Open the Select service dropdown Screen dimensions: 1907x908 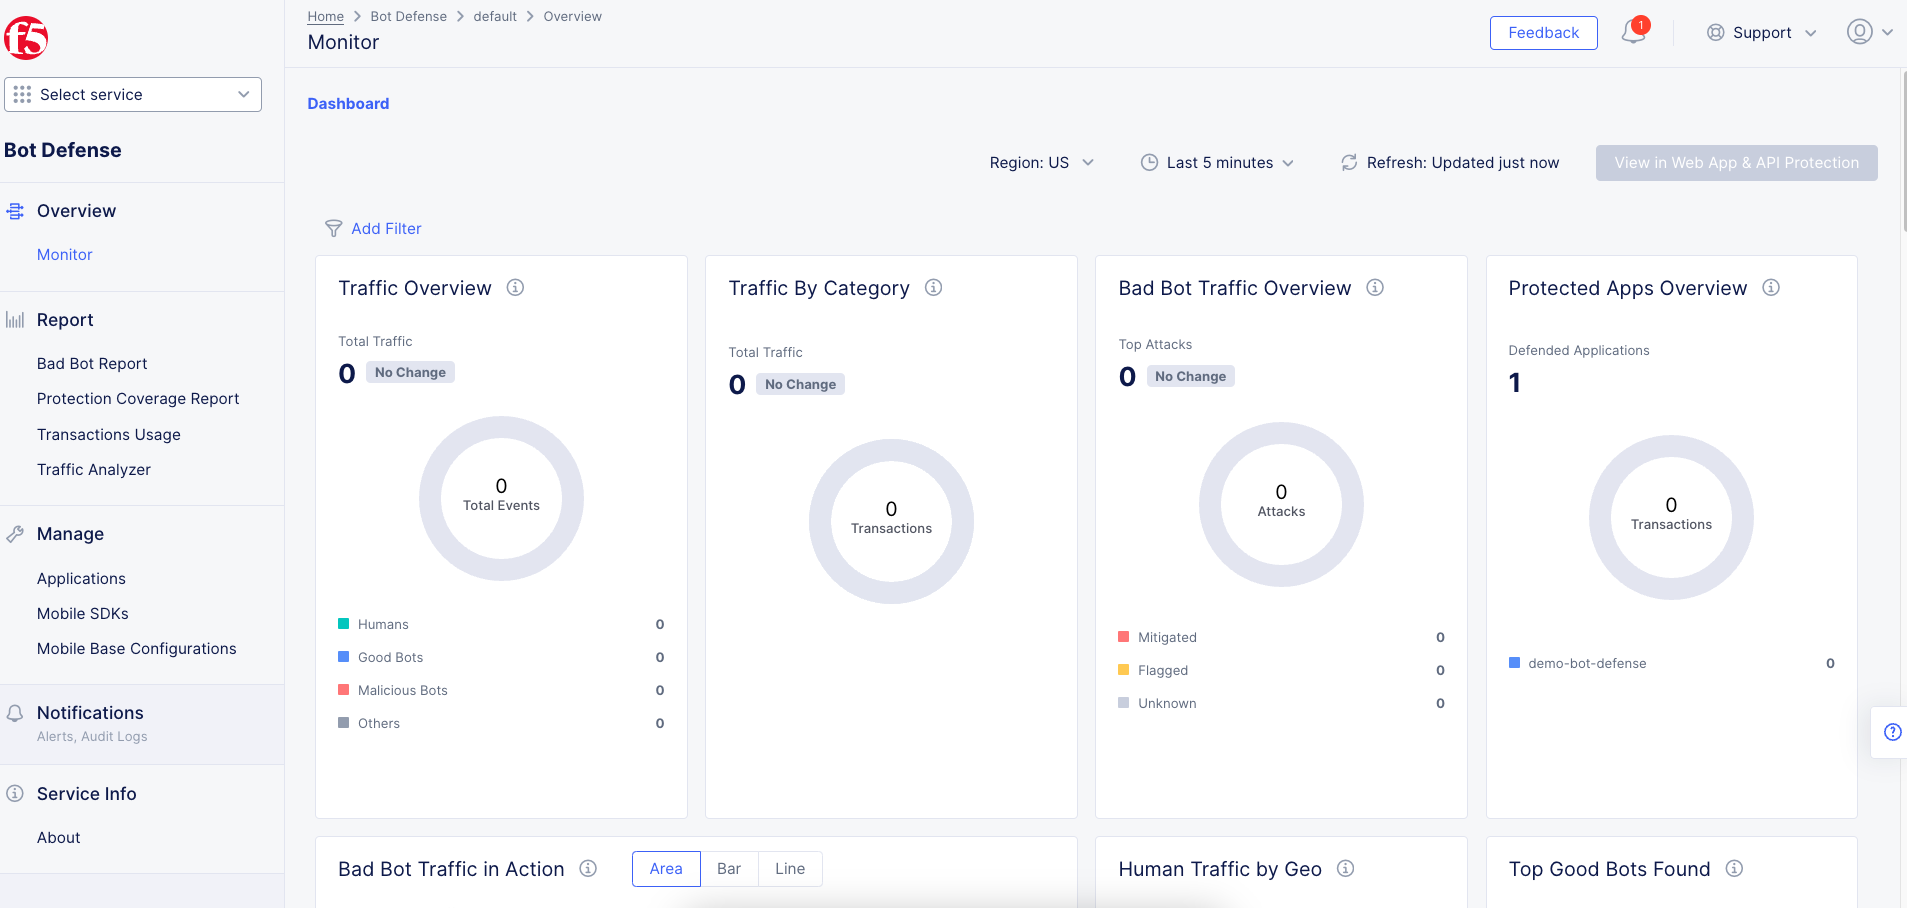pos(133,94)
